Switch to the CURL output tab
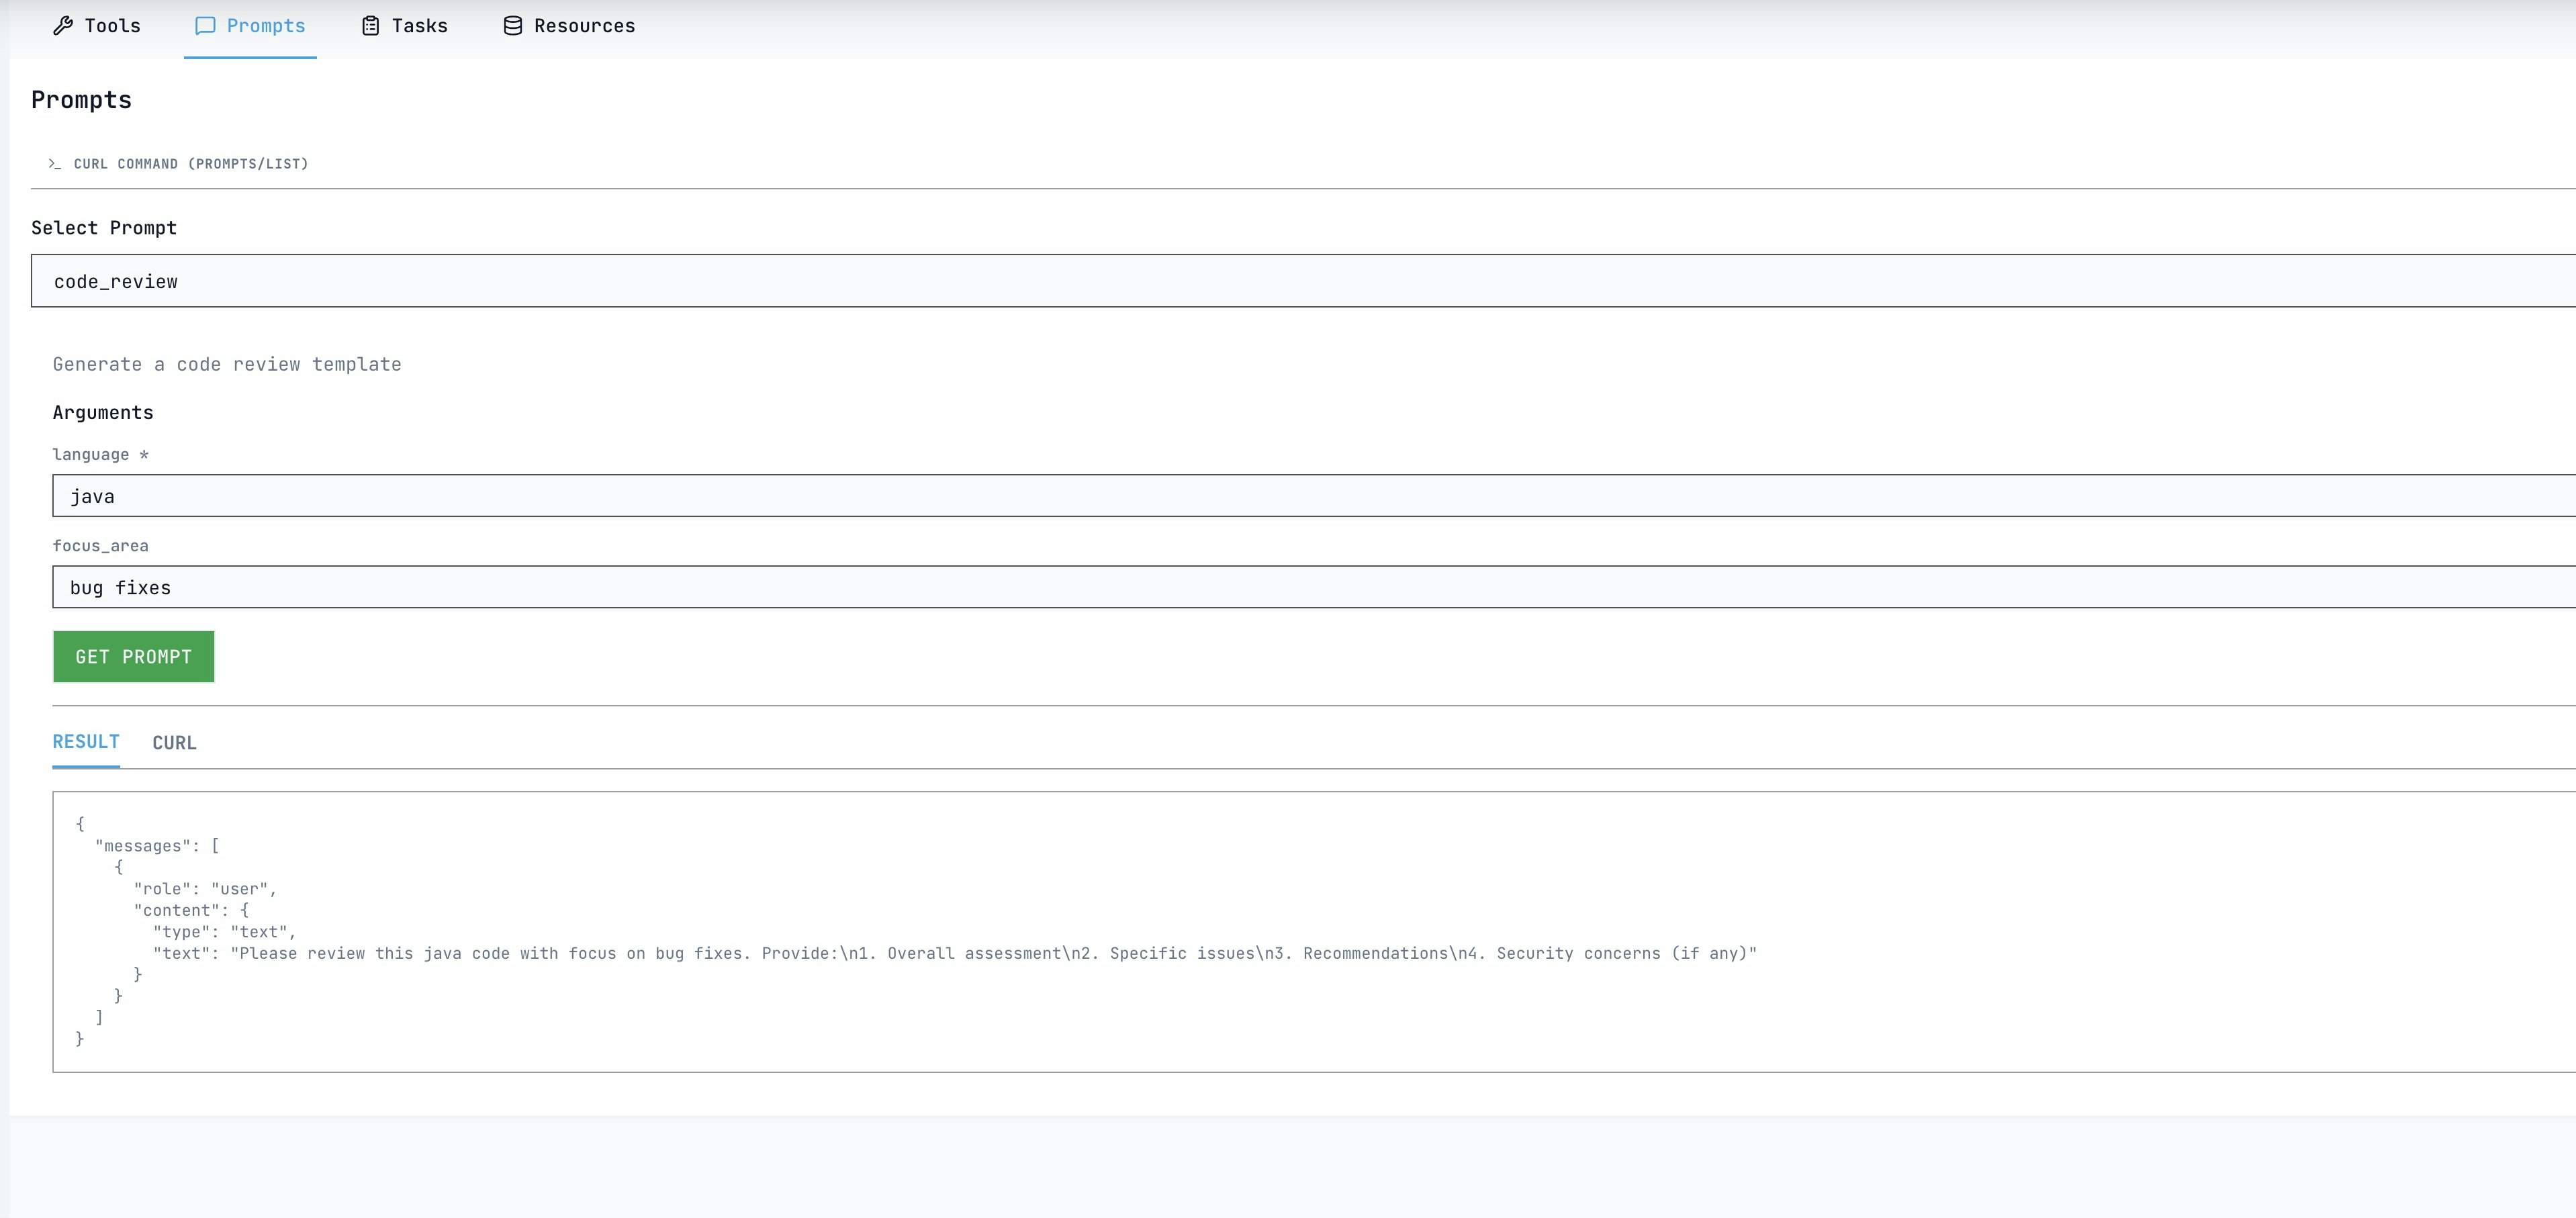The image size is (2576, 1218). pyautogui.click(x=174, y=743)
